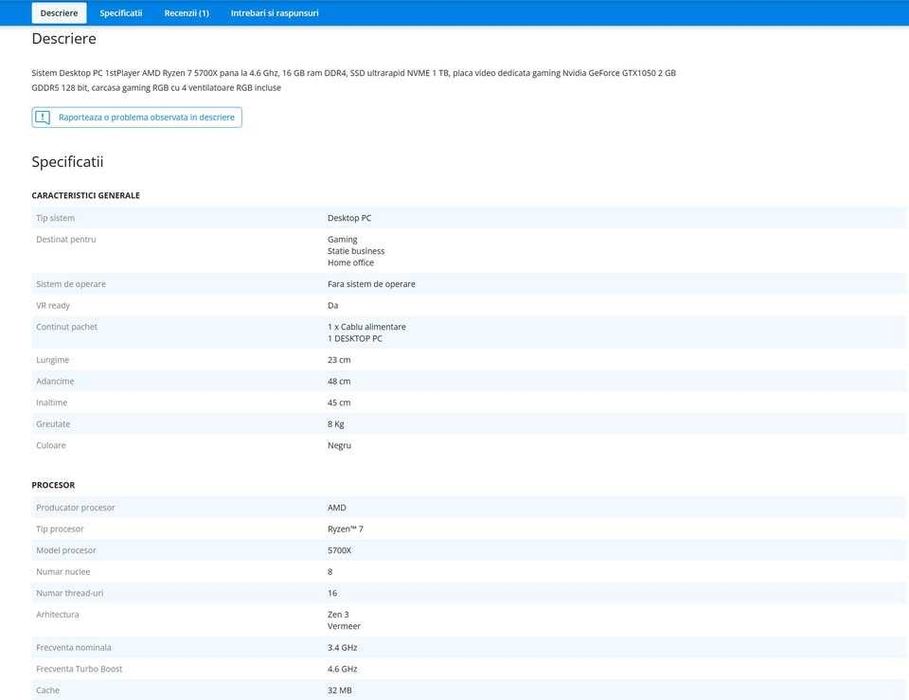The width and height of the screenshot is (909, 700).
Task: Select the 8 cores value
Action: (x=330, y=572)
